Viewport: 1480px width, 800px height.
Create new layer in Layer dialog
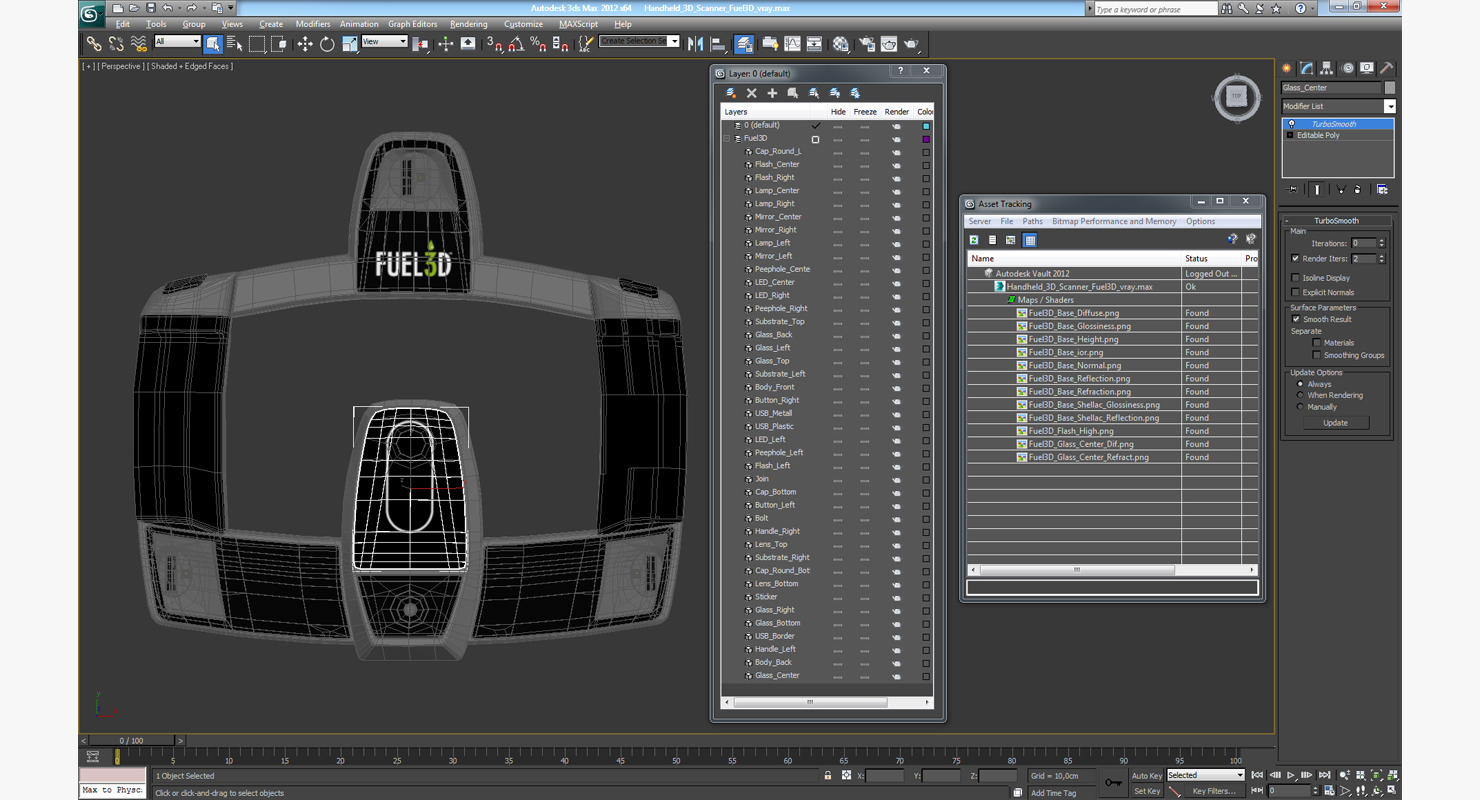tap(731, 93)
